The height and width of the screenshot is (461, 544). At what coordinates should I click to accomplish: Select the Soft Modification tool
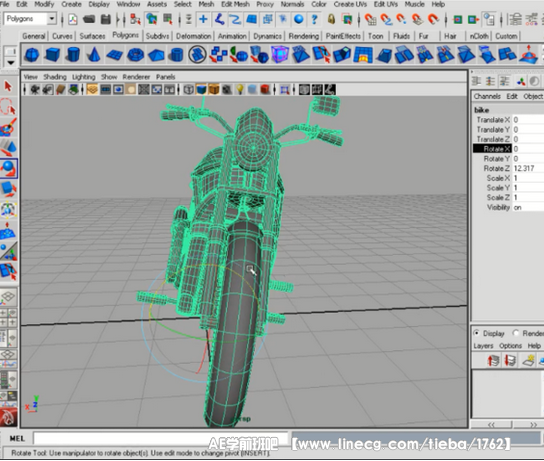[x=8, y=231]
